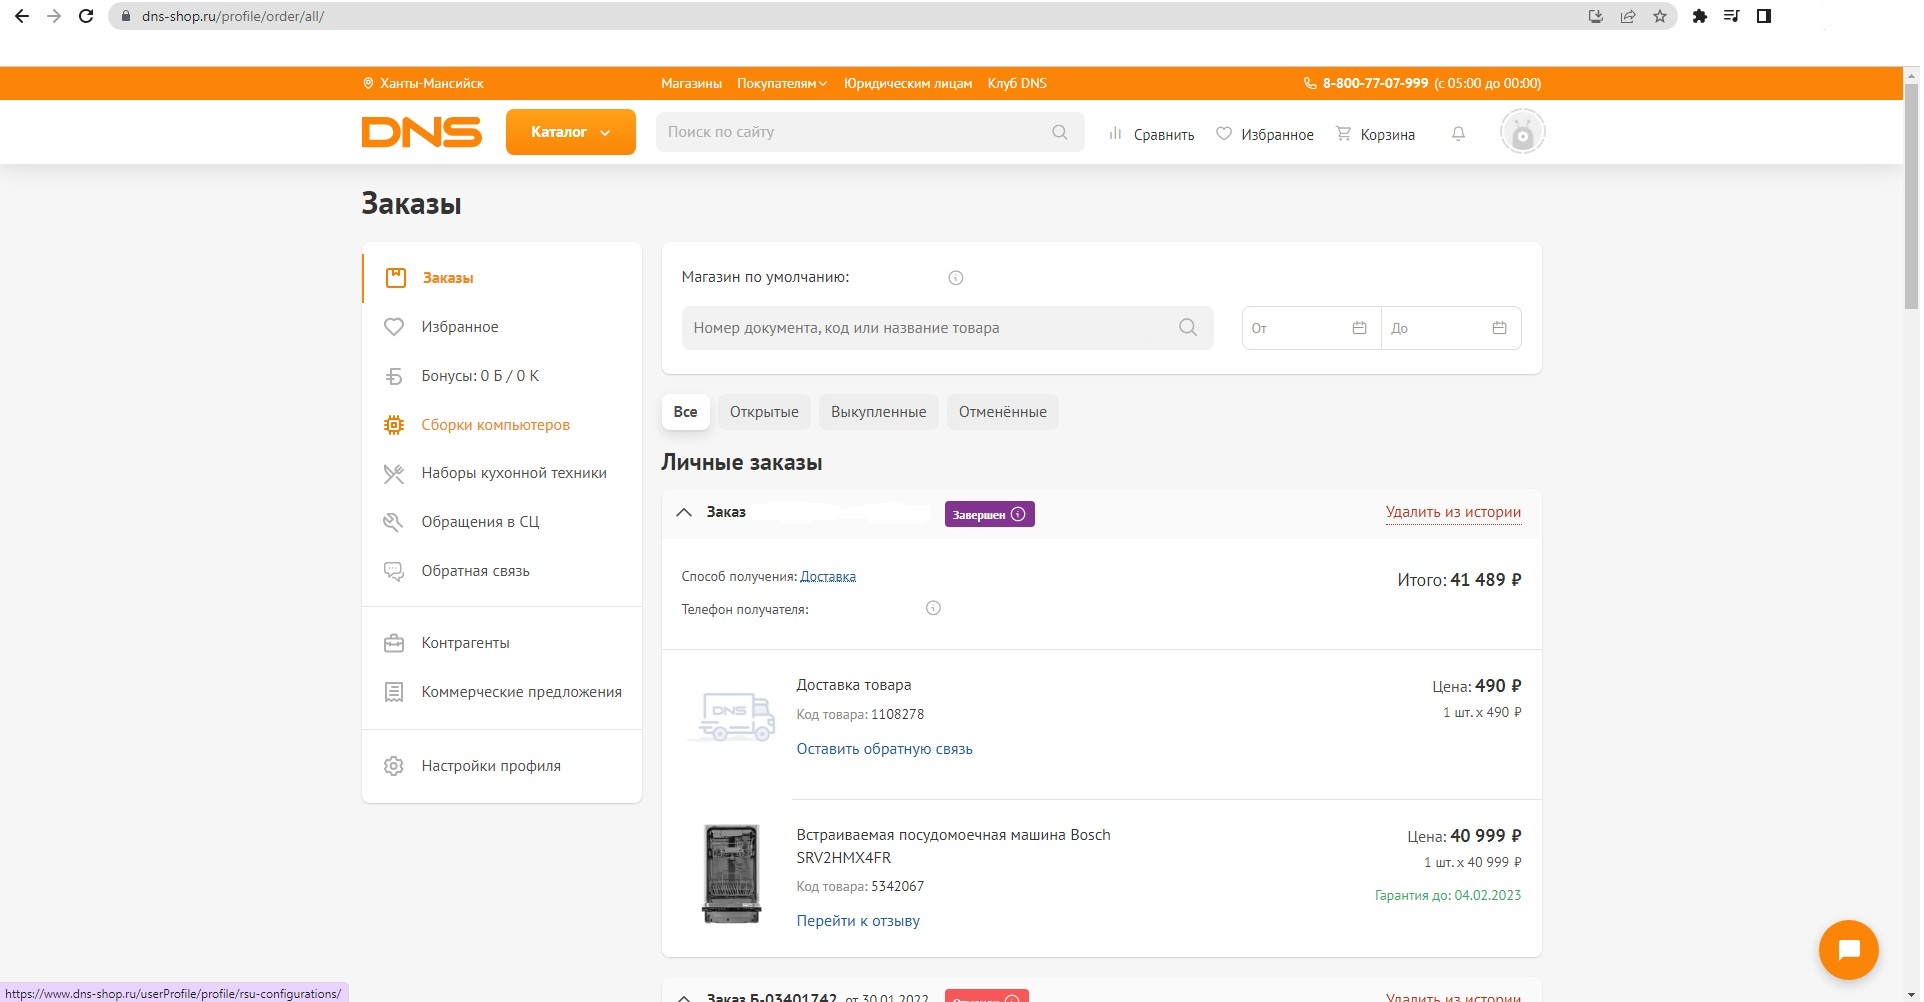Open Контрагенты in sidebar
The width and height of the screenshot is (1924, 1002).
(x=502, y=643)
